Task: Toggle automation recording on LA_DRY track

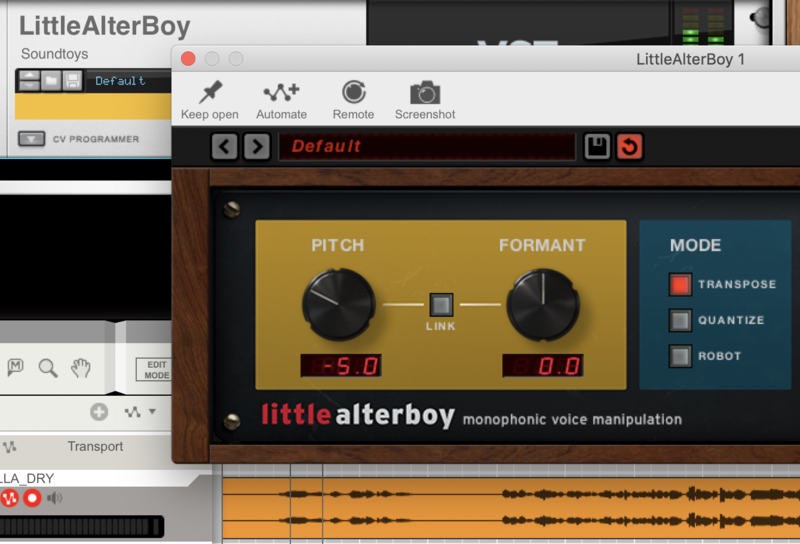Action: (x=9, y=498)
